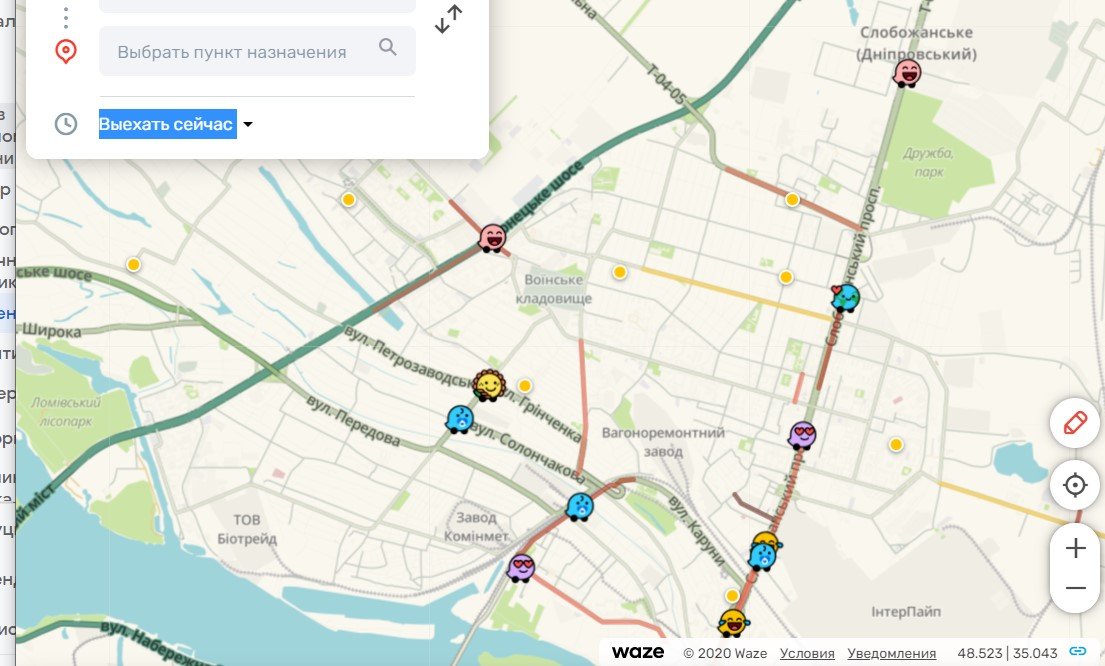1105x666 pixels.
Task: Click the purple heart-eyes Wazer near Завод Комінмет
Action: click(521, 568)
